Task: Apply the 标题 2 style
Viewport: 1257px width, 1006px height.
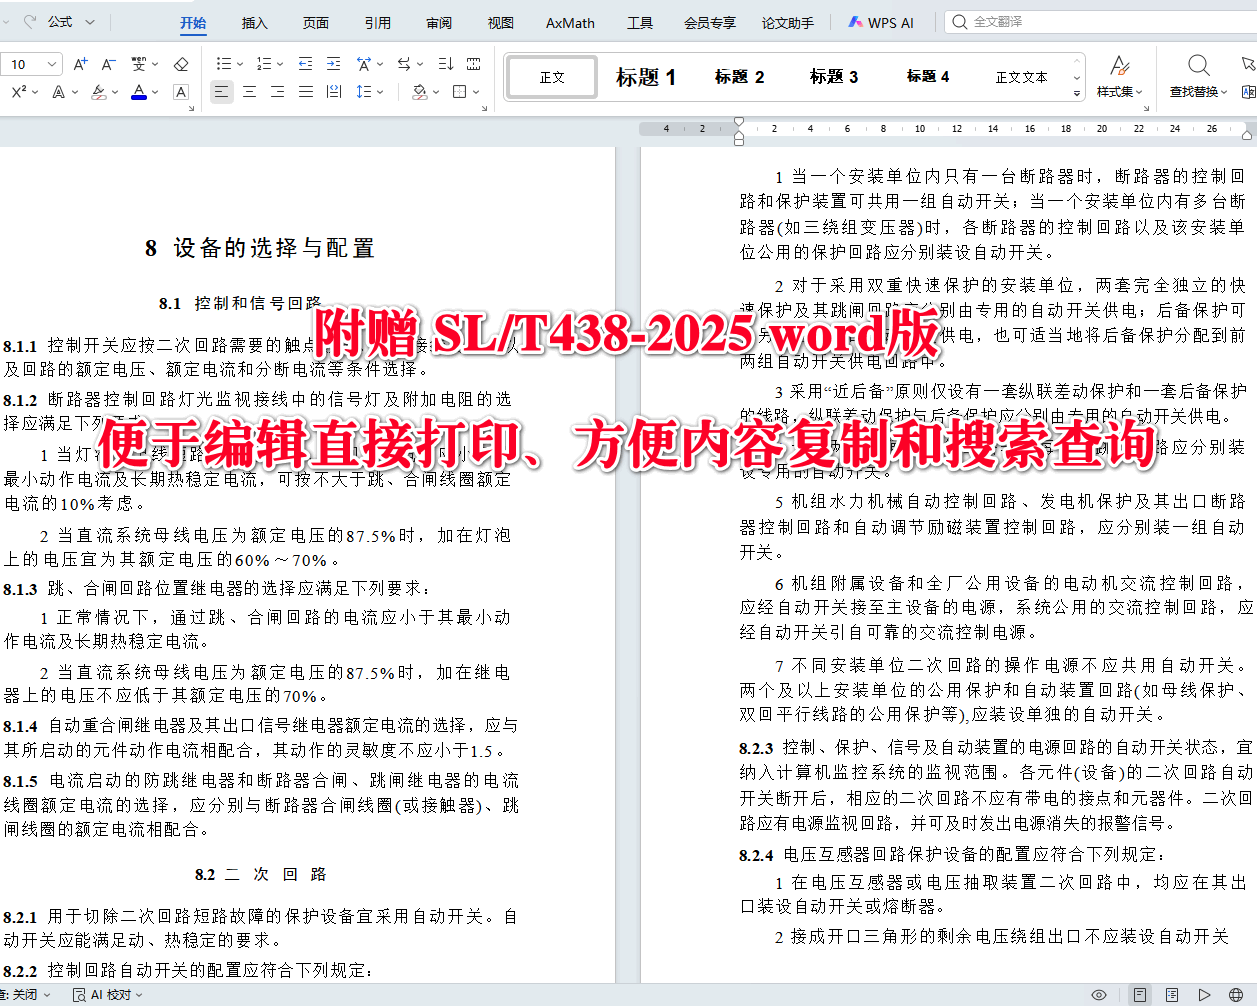Action: point(740,77)
